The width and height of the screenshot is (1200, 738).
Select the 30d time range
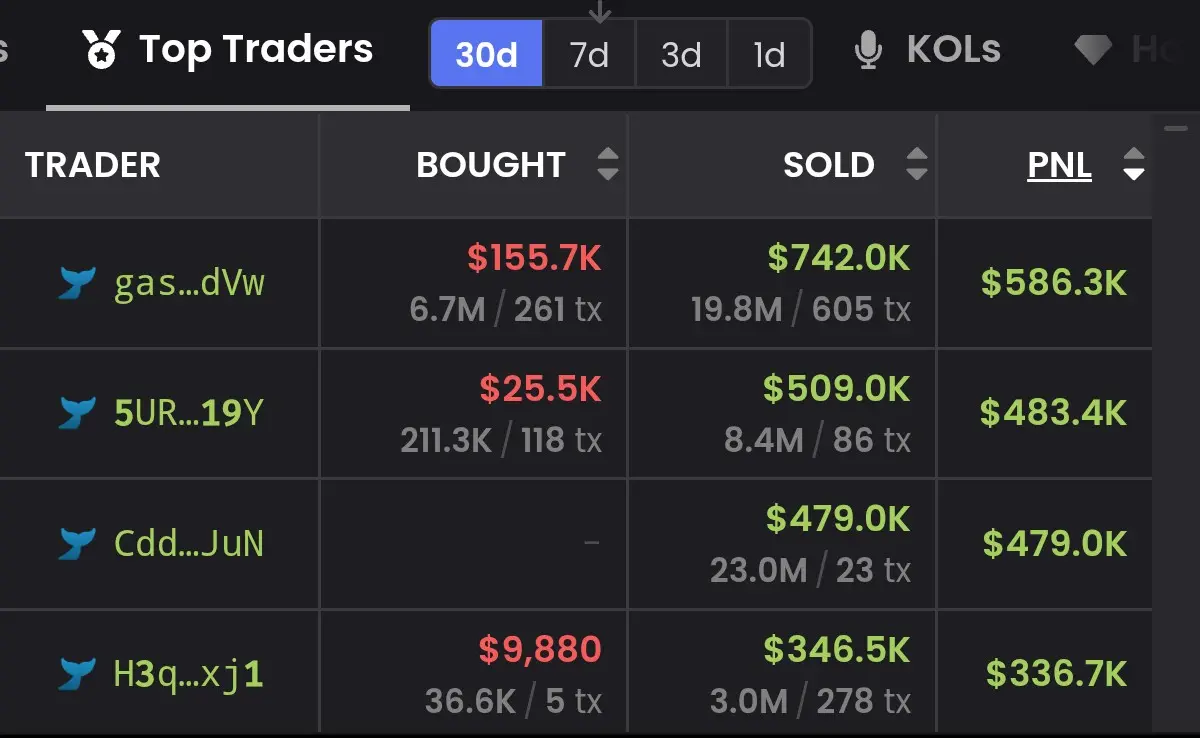[487, 54]
